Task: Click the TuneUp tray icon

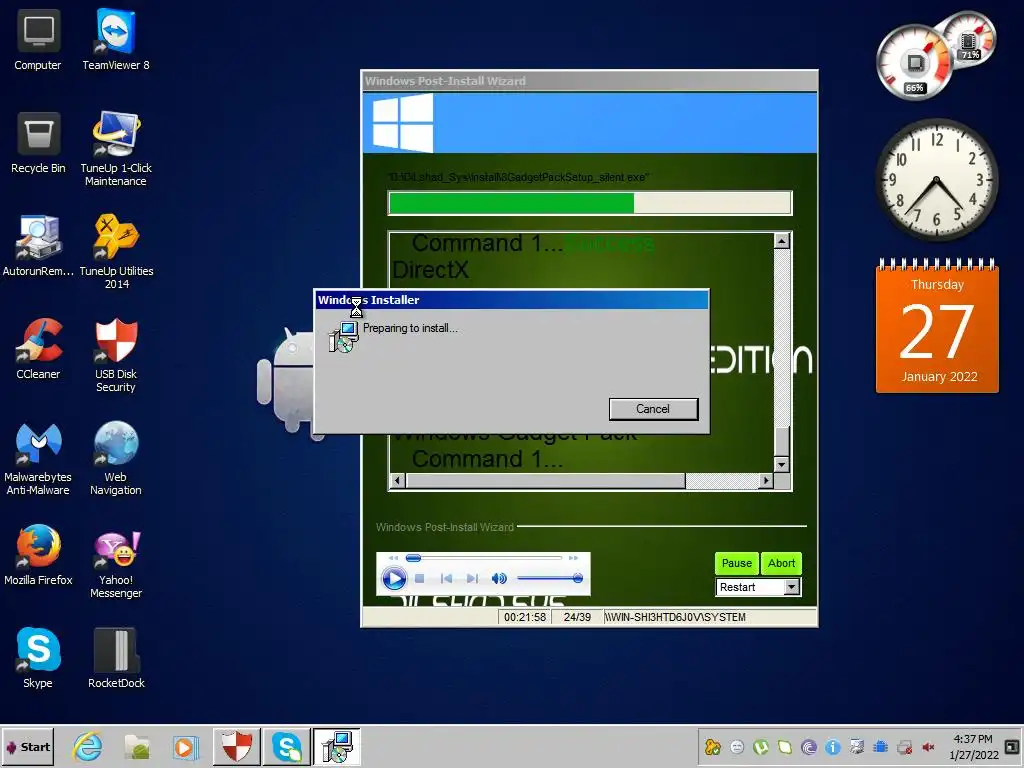Action: coord(712,746)
